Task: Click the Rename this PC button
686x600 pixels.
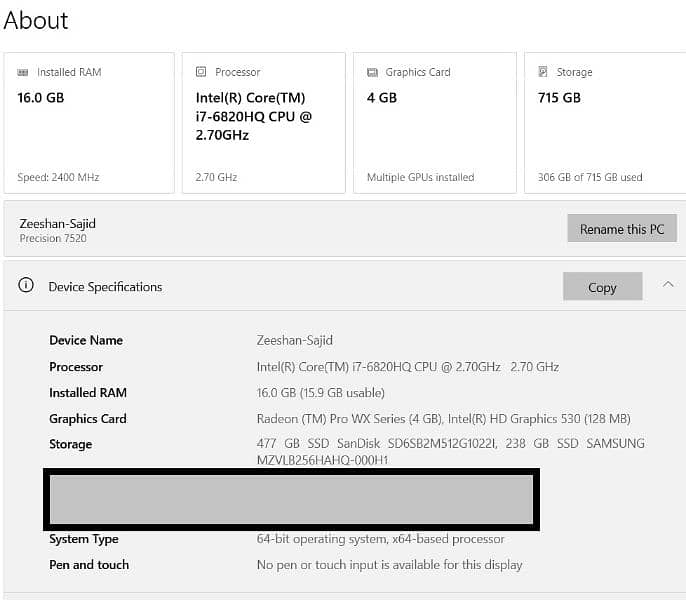Action: (622, 228)
